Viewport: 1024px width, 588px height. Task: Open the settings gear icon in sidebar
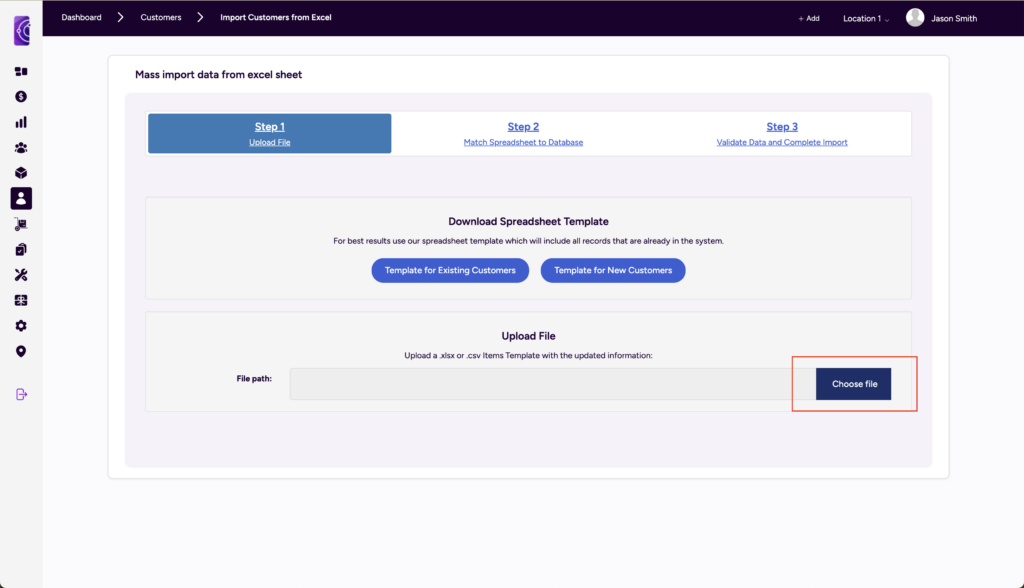coord(21,326)
